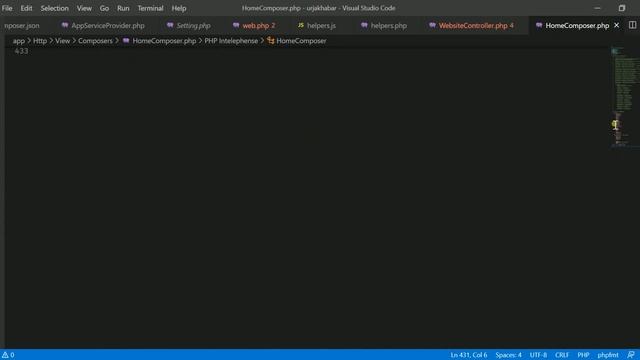Select the HomeComposer.php tab

tap(577, 25)
